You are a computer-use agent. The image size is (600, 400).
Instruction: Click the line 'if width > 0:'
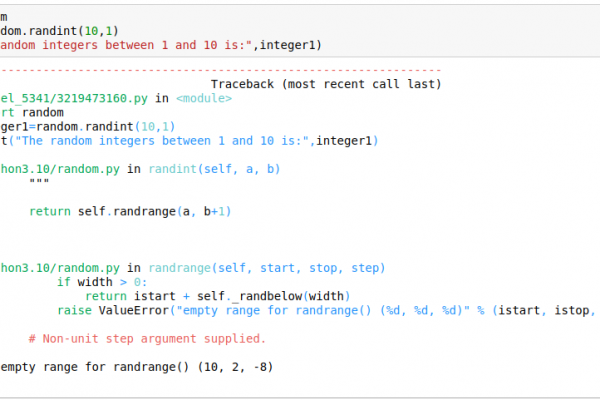click(102, 282)
